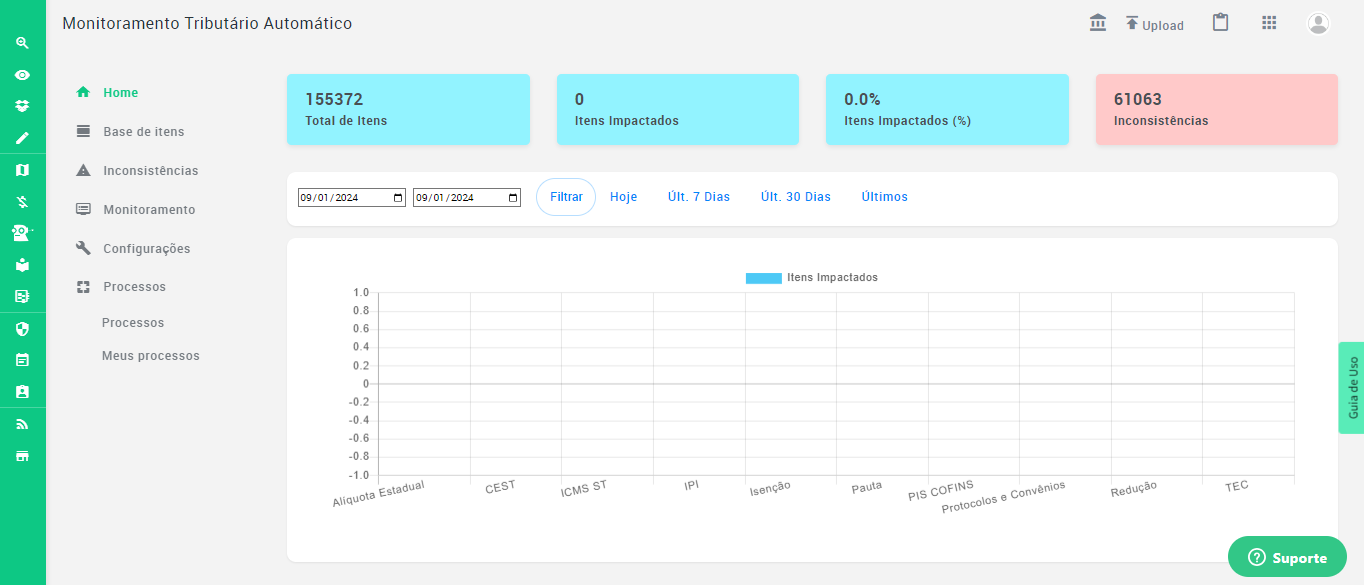Open calendar picker of start date
Image resolution: width=1364 pixels, height=585 pixels.
pyautogui.click(x=398, y=198)
